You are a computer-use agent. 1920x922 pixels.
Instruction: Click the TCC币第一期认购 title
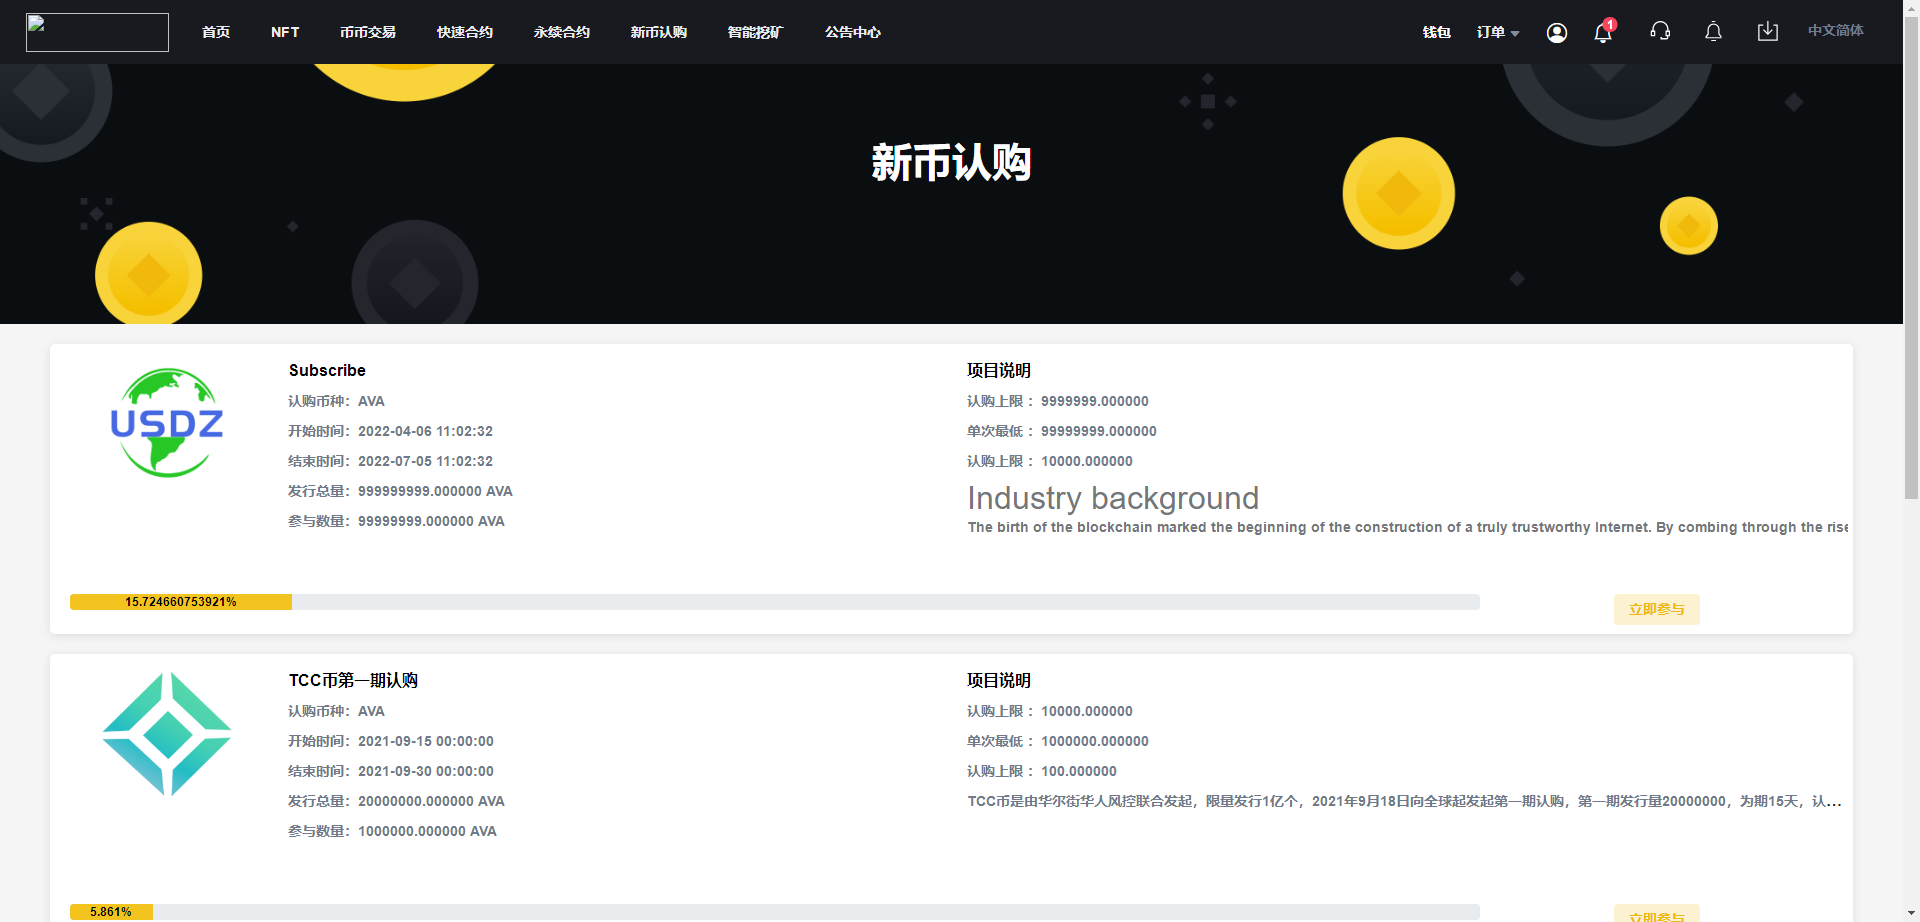[x=353, y=681]
